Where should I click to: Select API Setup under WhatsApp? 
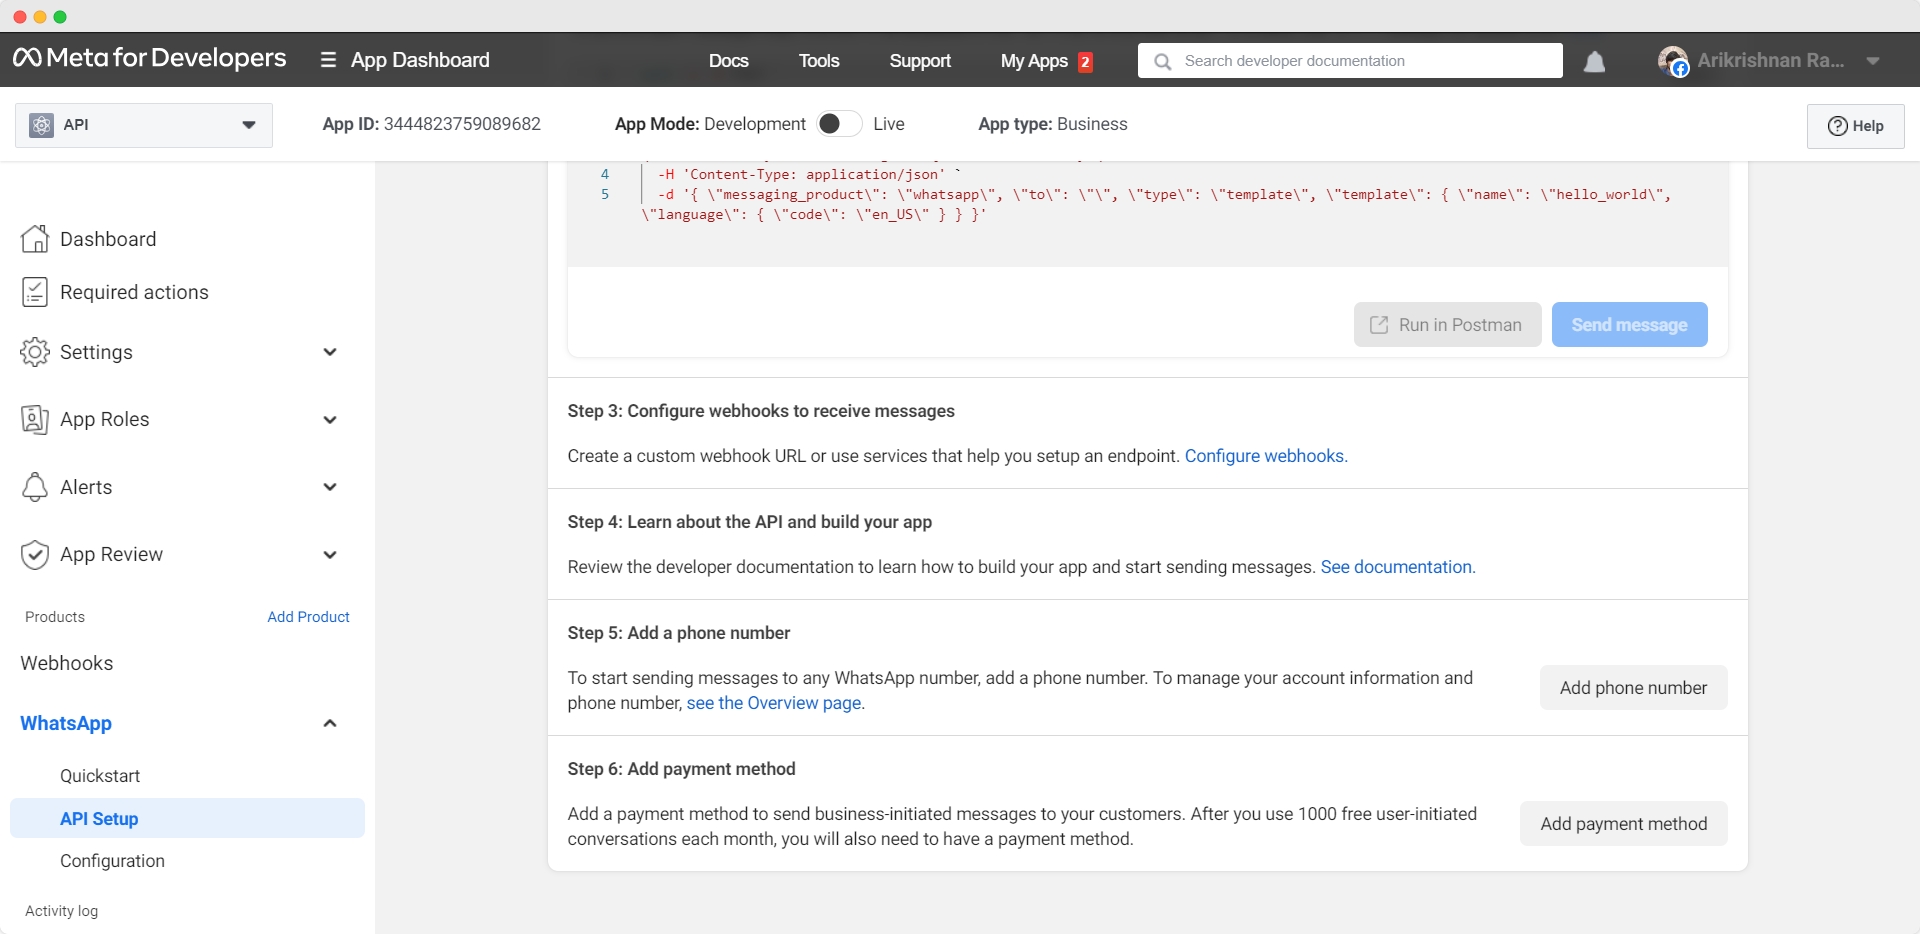coord(187,818)
